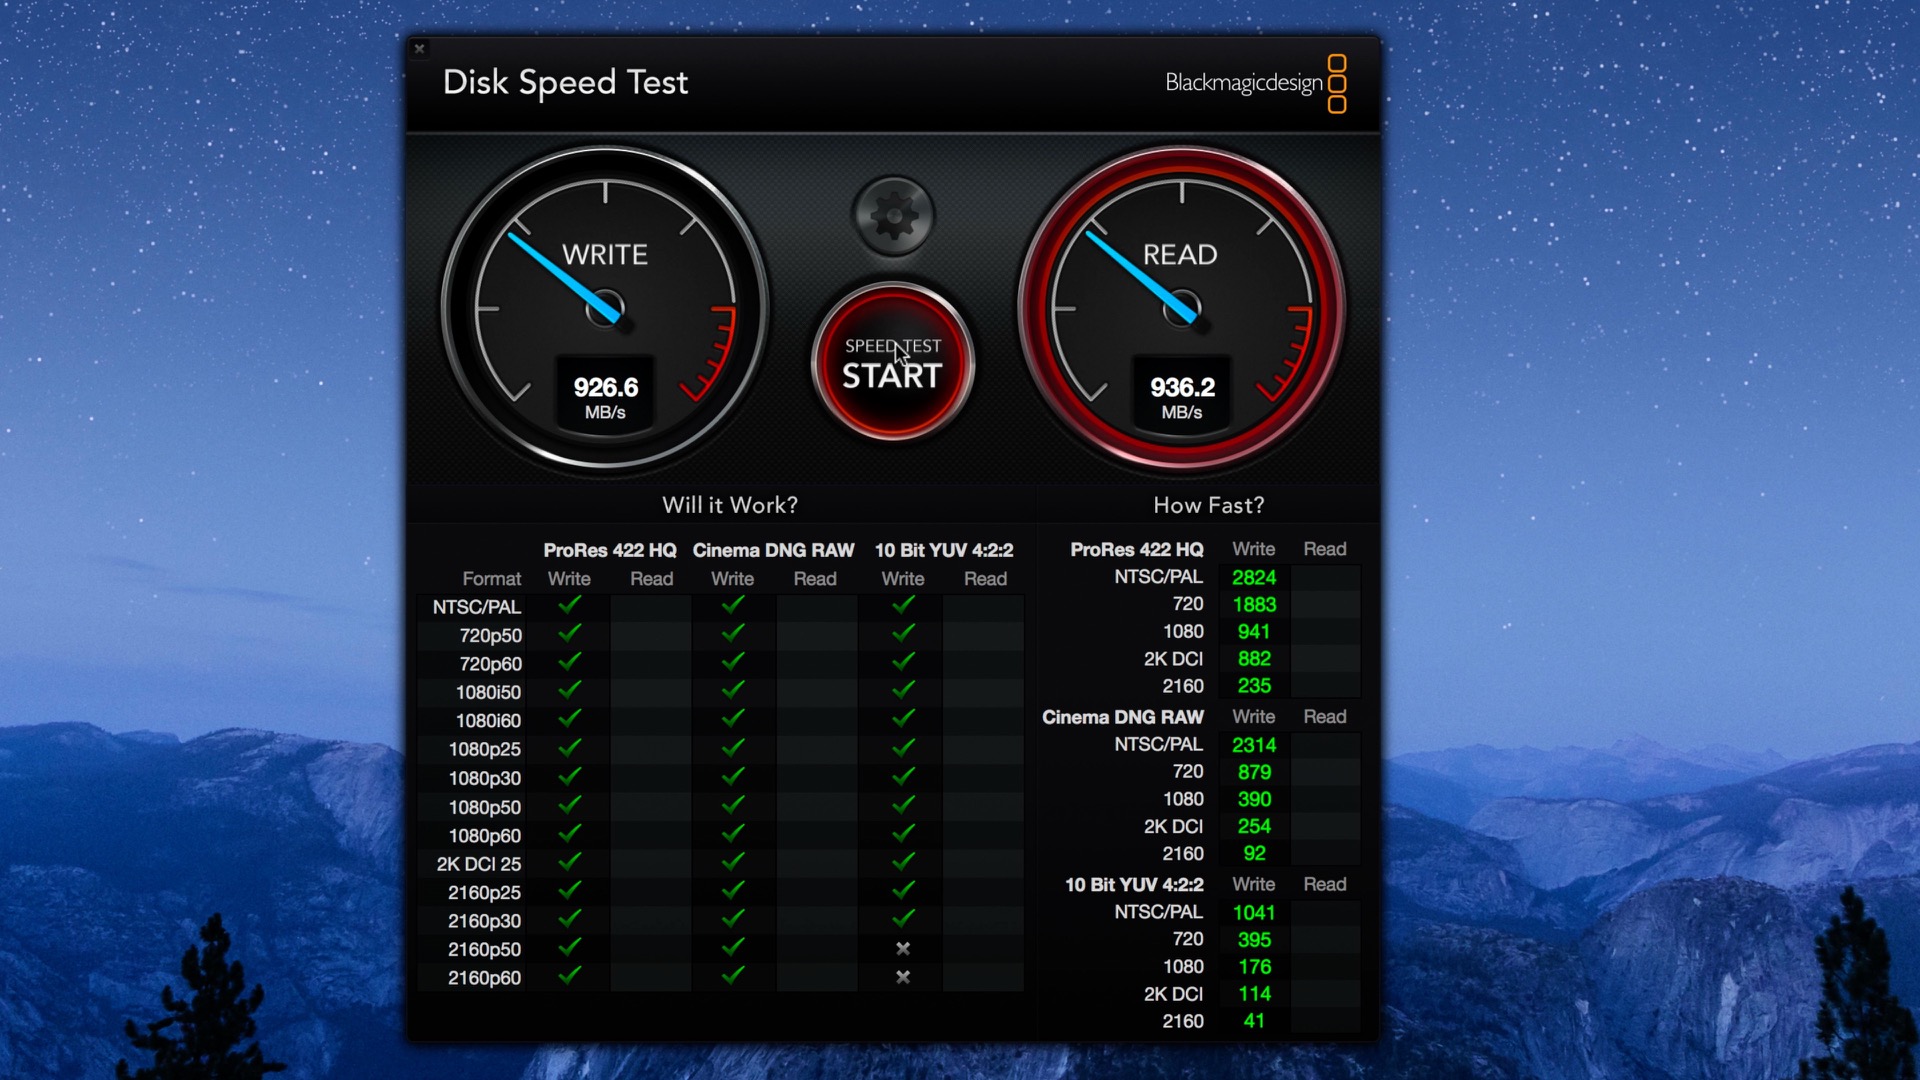Select the Will it Work? heading

tap(730, 505)
